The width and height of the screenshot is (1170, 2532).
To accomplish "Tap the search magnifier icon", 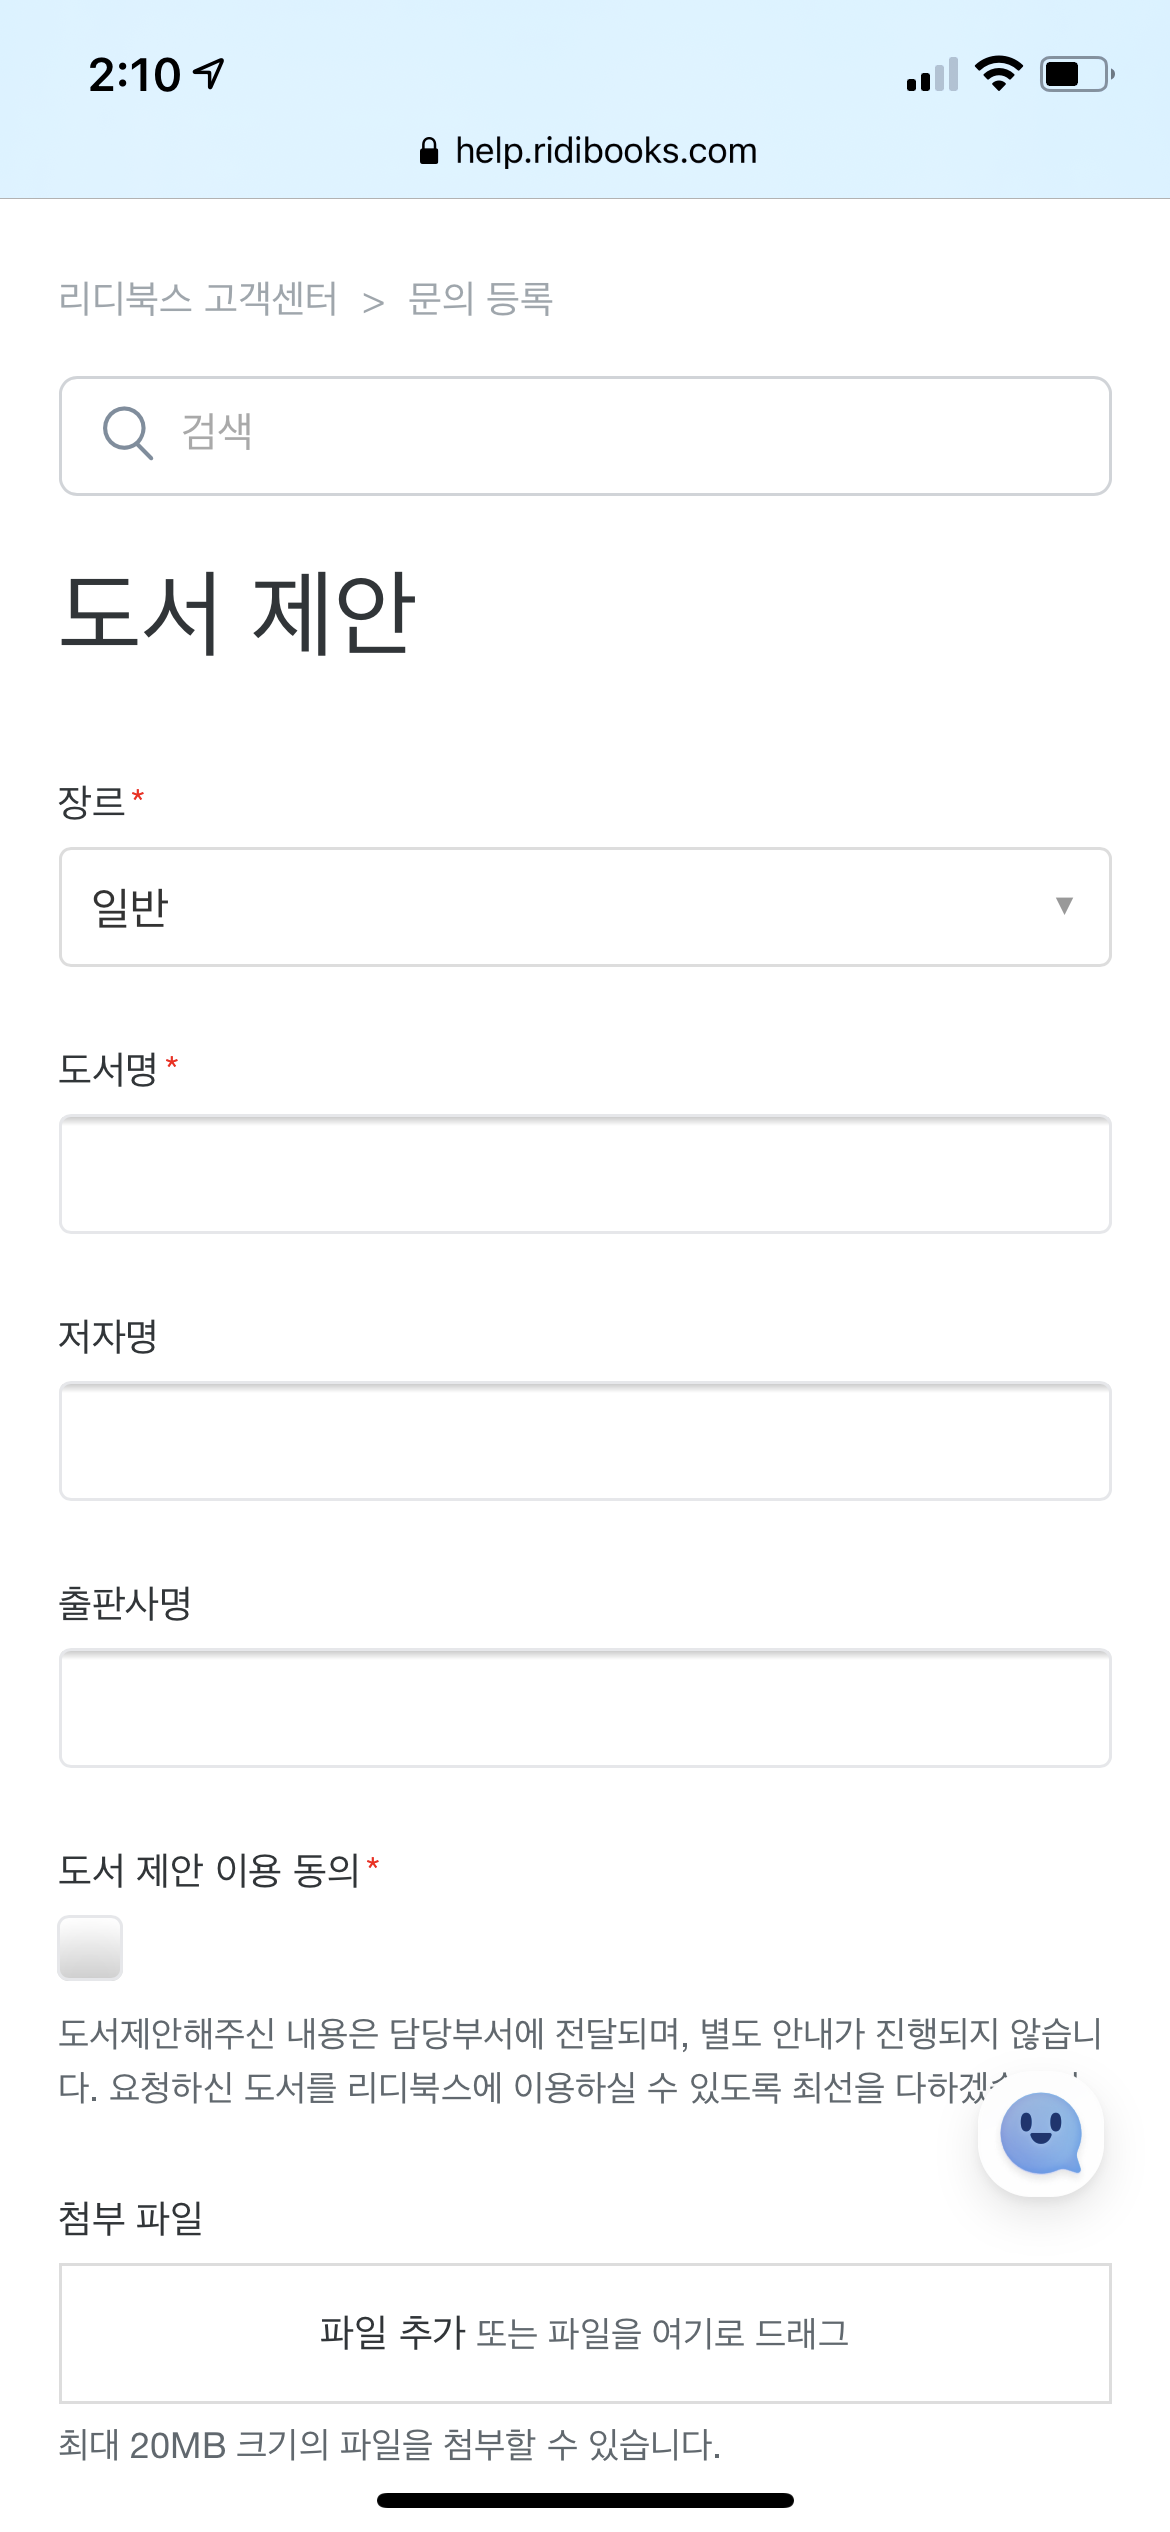I will 128,434.
